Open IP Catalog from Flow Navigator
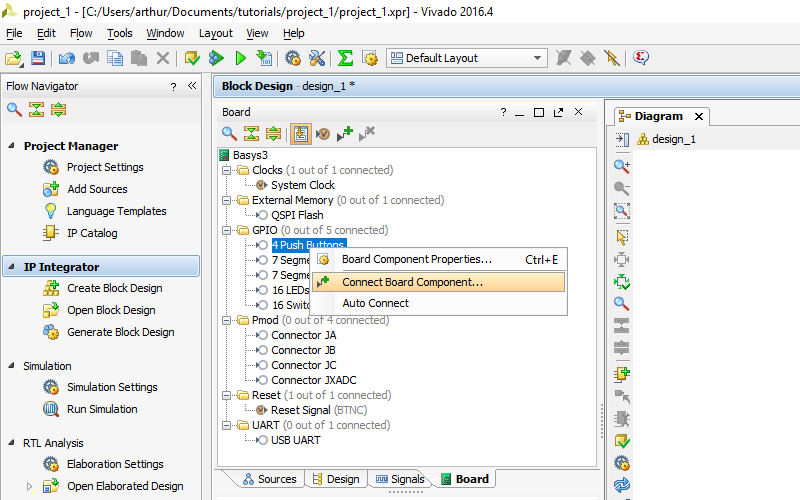 pyautogui.click(x=92, y=233)
